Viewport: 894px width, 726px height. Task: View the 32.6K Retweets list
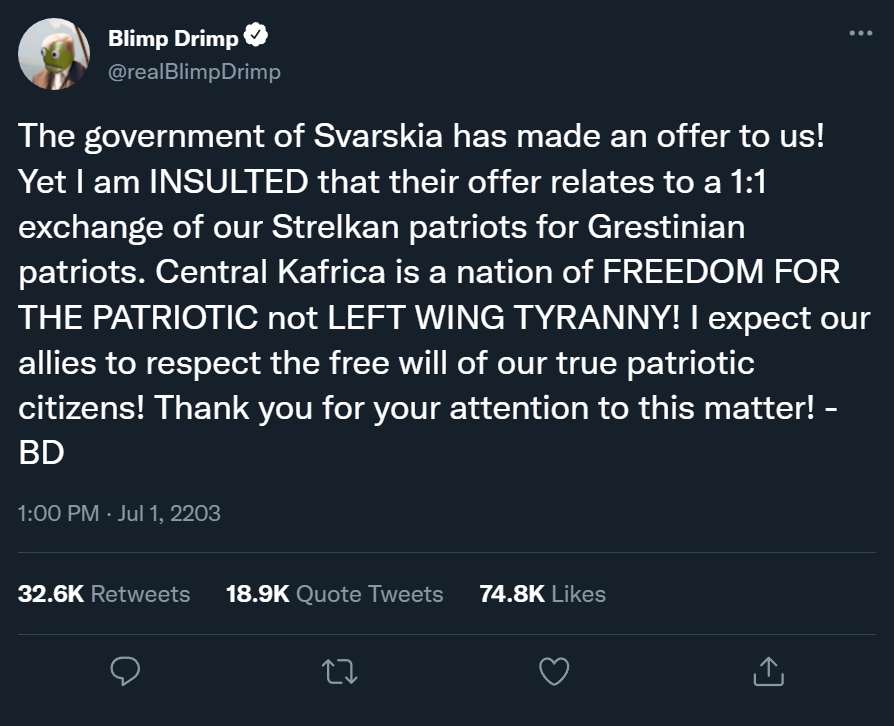[x=104, y=594]
